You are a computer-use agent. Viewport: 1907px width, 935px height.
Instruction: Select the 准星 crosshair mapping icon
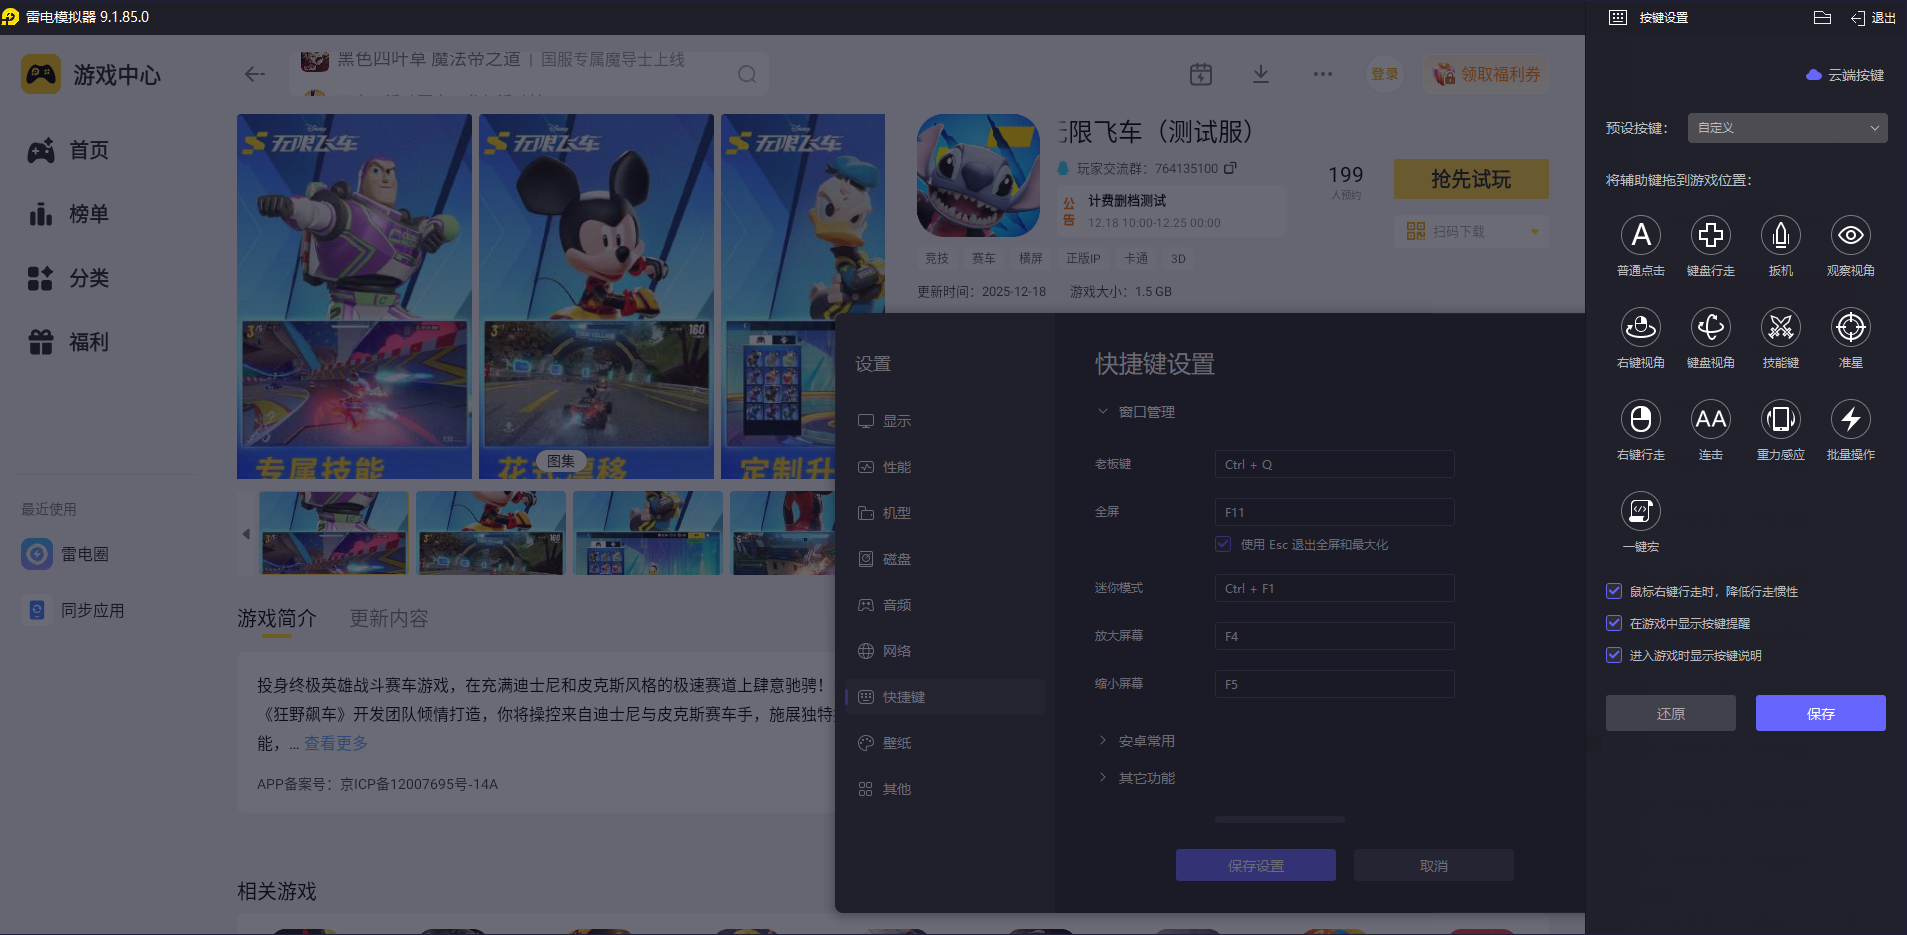(x=1850, y=327)
